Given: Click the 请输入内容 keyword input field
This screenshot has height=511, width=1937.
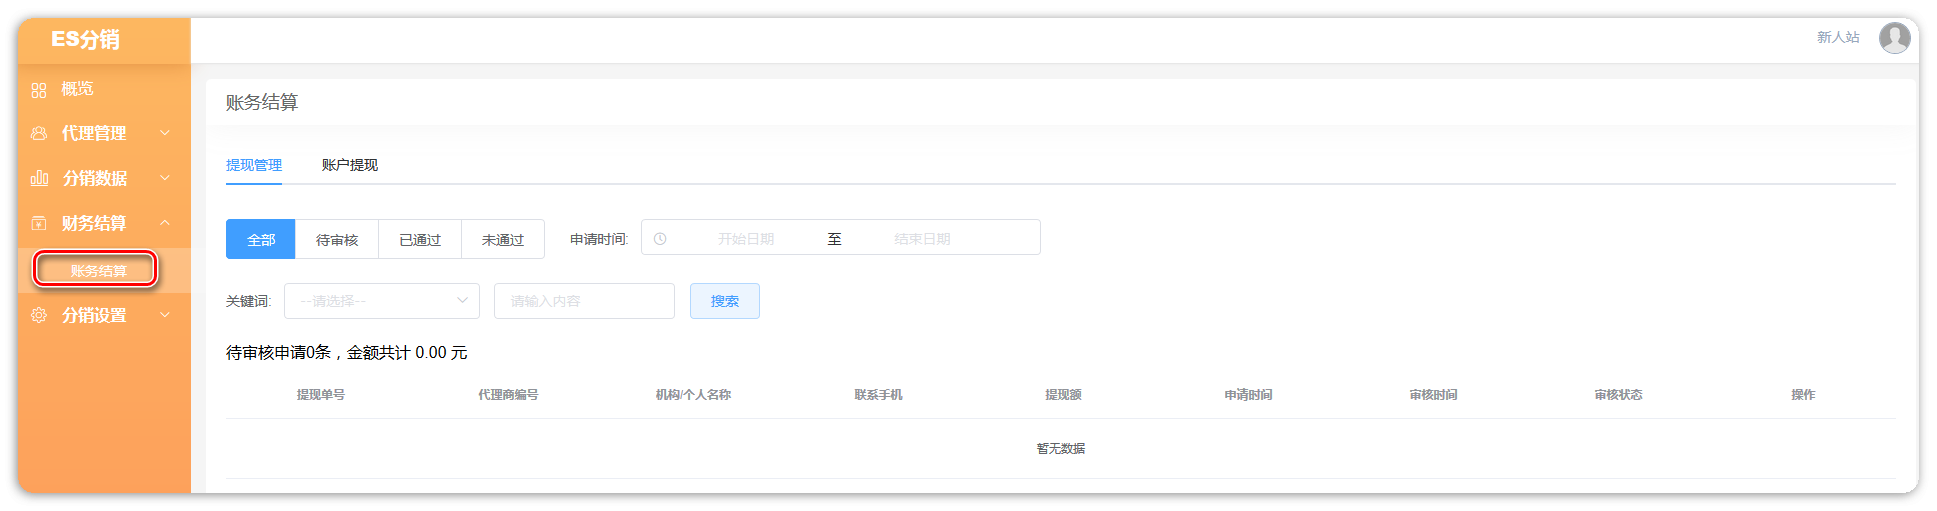Looking at the screenshot, I should (x=584, y=301).
